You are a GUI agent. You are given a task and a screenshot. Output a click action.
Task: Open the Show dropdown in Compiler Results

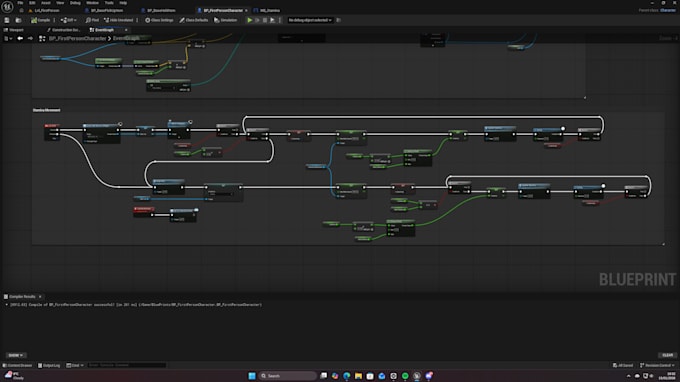[x=16, y=355]
